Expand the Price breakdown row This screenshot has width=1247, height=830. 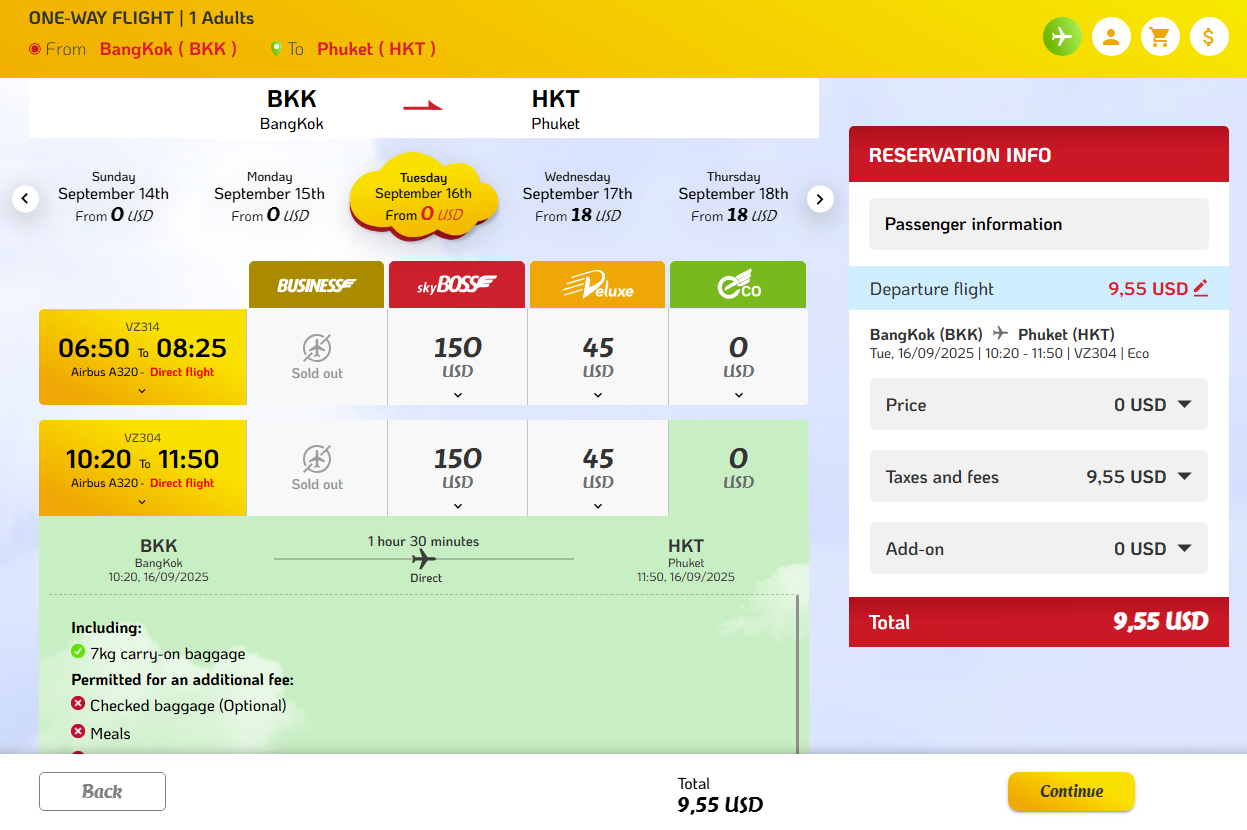click(x=1039, y=404)
